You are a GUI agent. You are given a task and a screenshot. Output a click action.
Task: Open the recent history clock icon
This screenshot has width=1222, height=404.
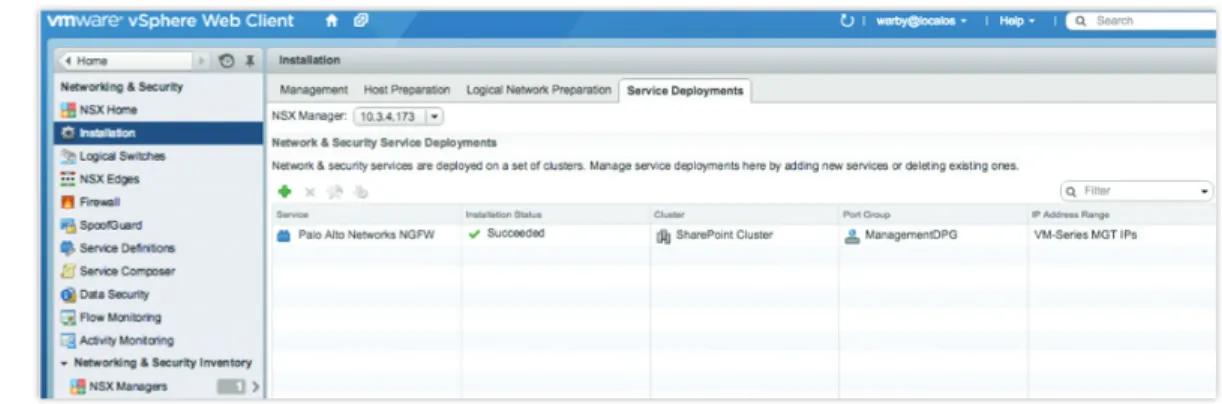click(227, 61)
